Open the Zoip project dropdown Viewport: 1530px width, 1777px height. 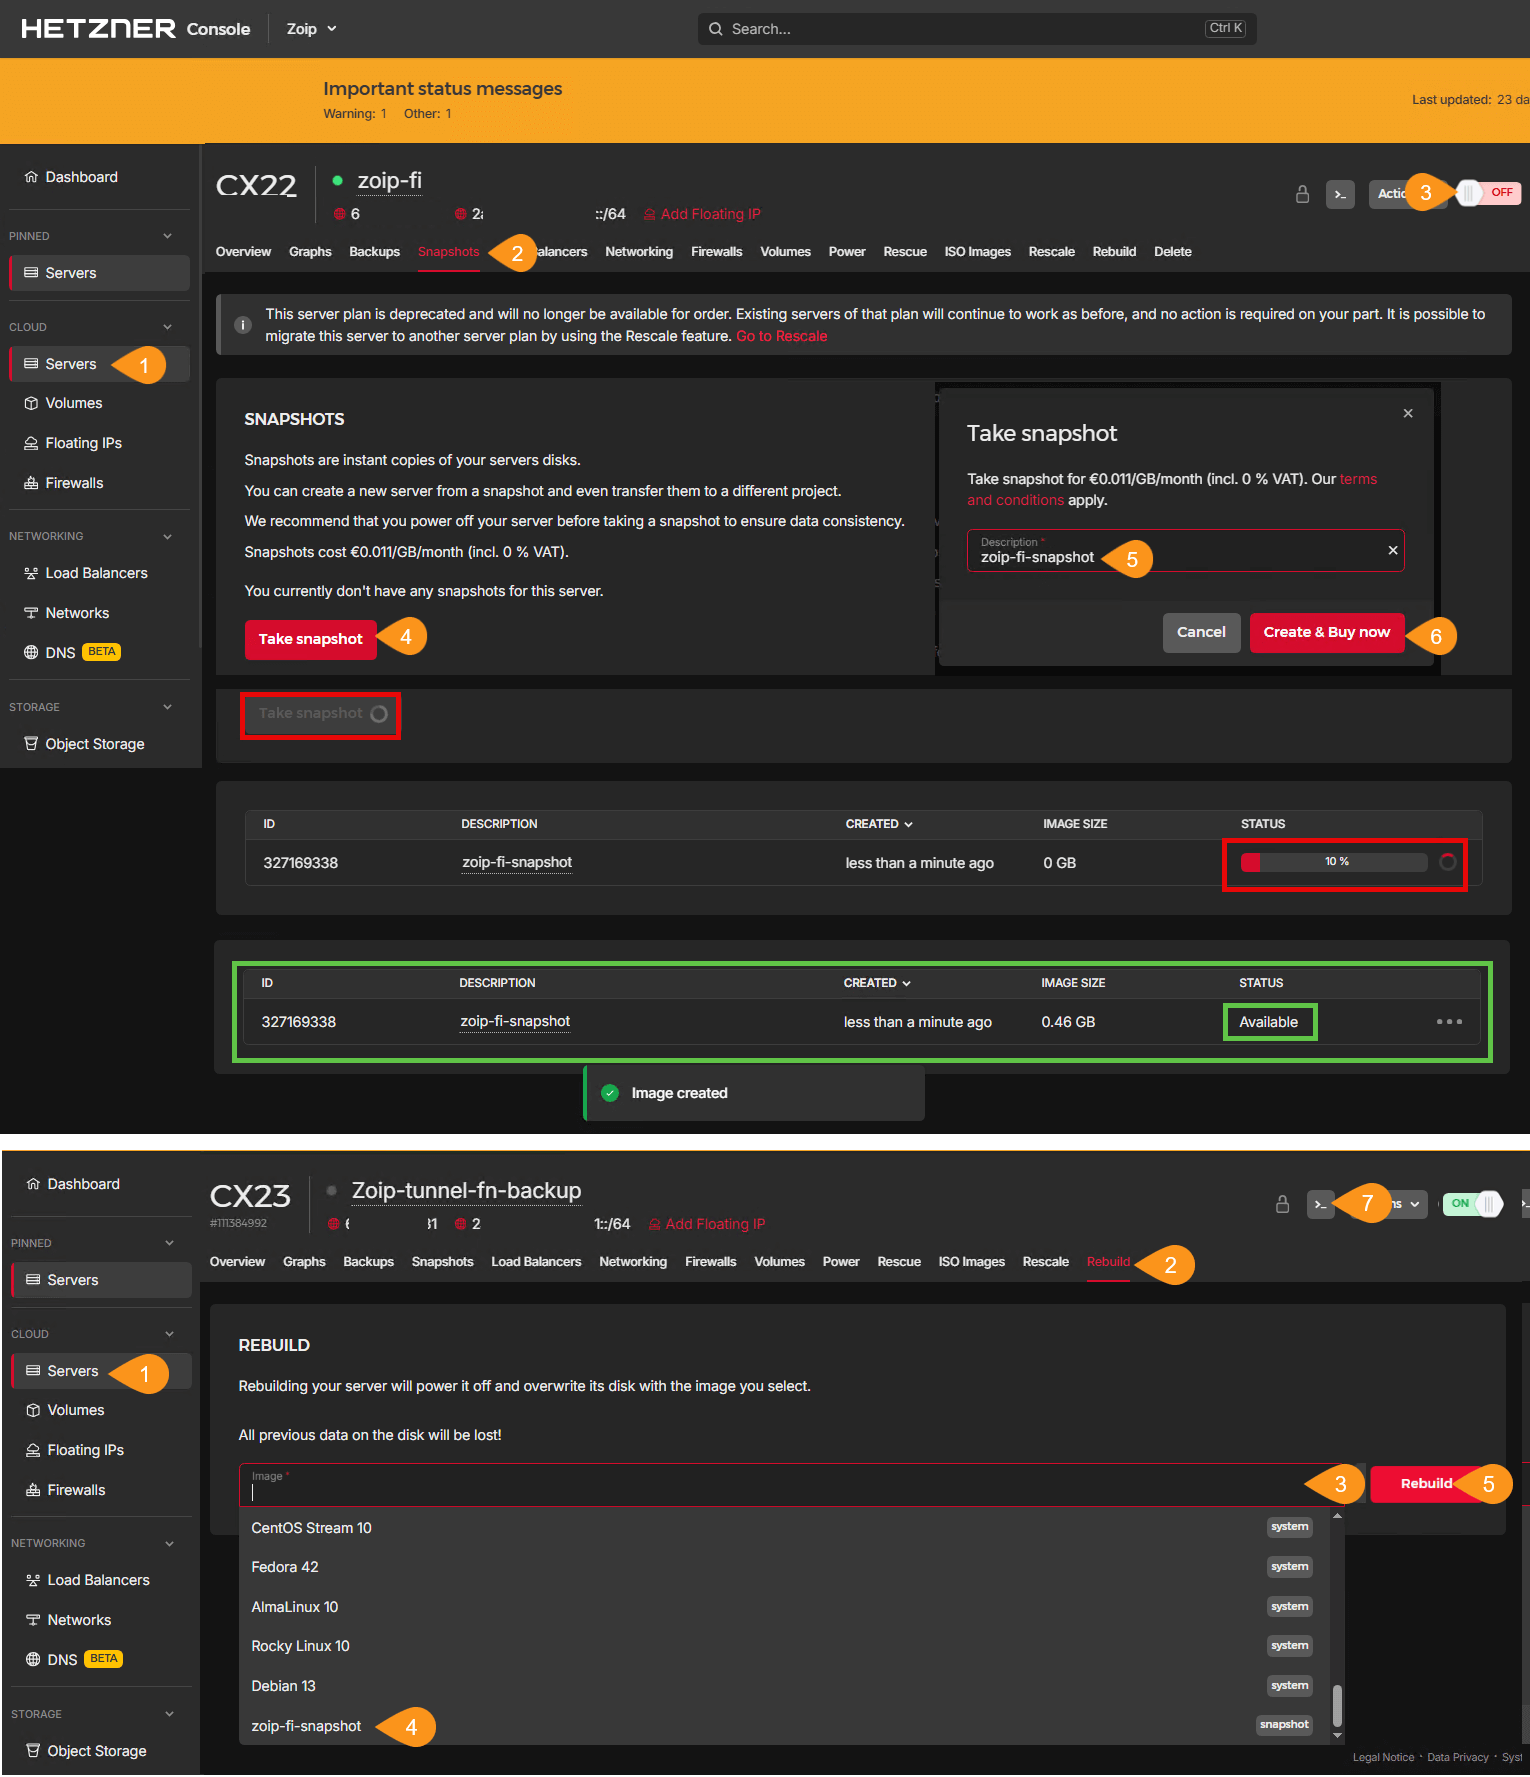tap(311, 29)
